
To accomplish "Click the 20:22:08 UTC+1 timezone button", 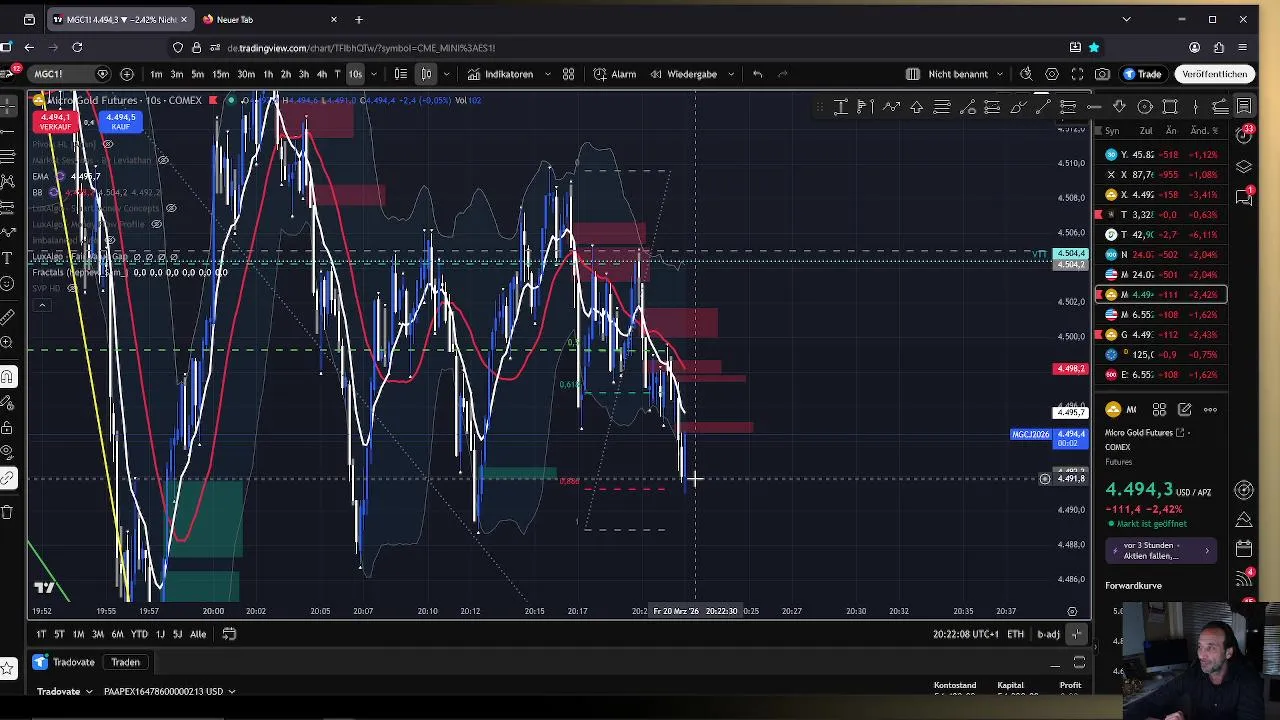I will 965,634.
